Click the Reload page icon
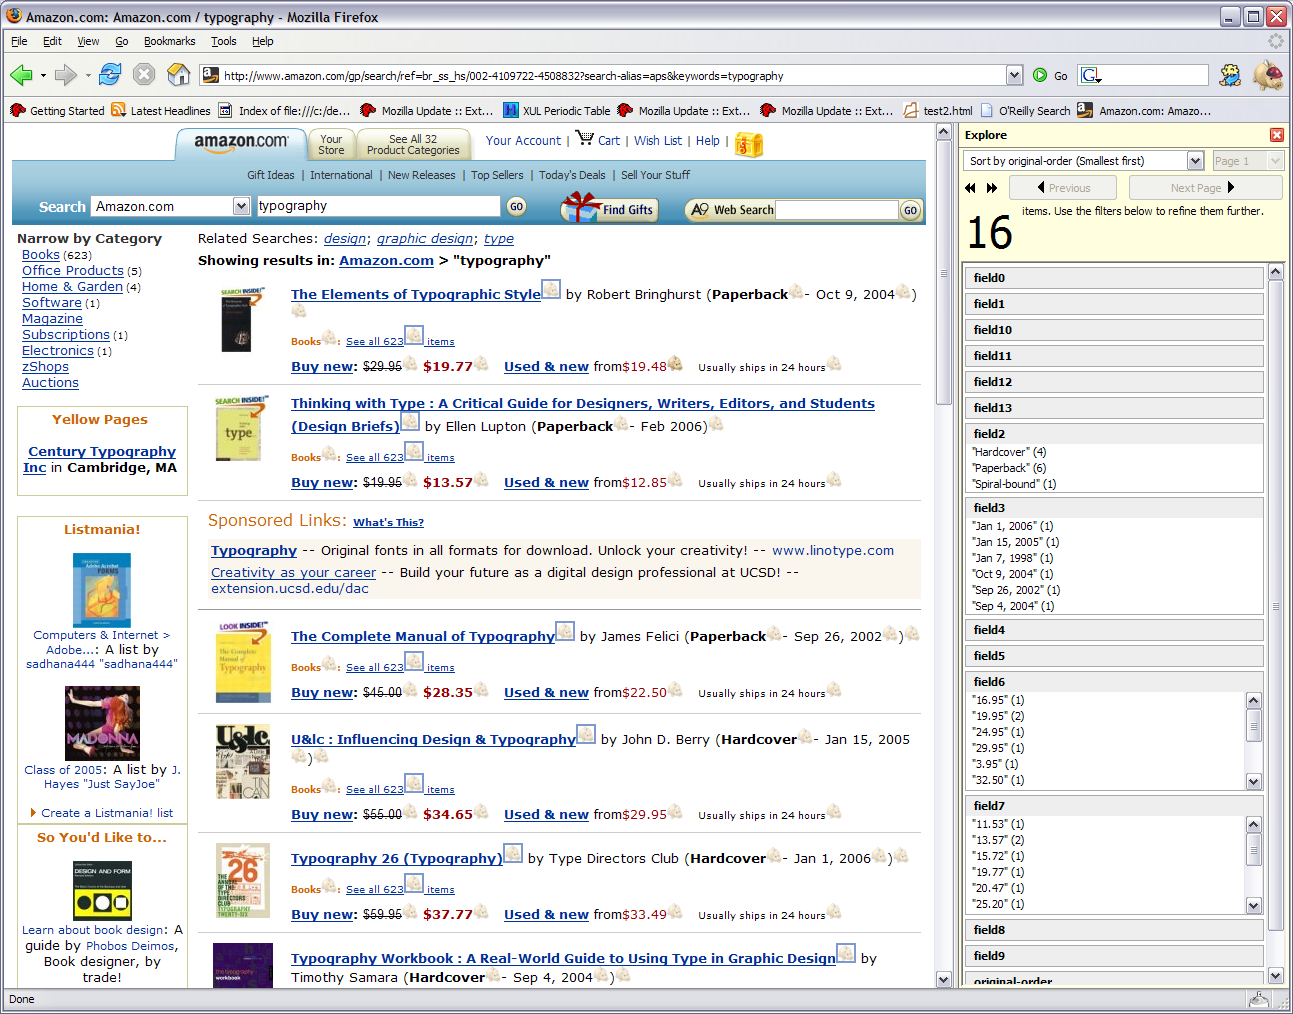The width and height of the screenshot is (1293, 1014). click(111, 75)
